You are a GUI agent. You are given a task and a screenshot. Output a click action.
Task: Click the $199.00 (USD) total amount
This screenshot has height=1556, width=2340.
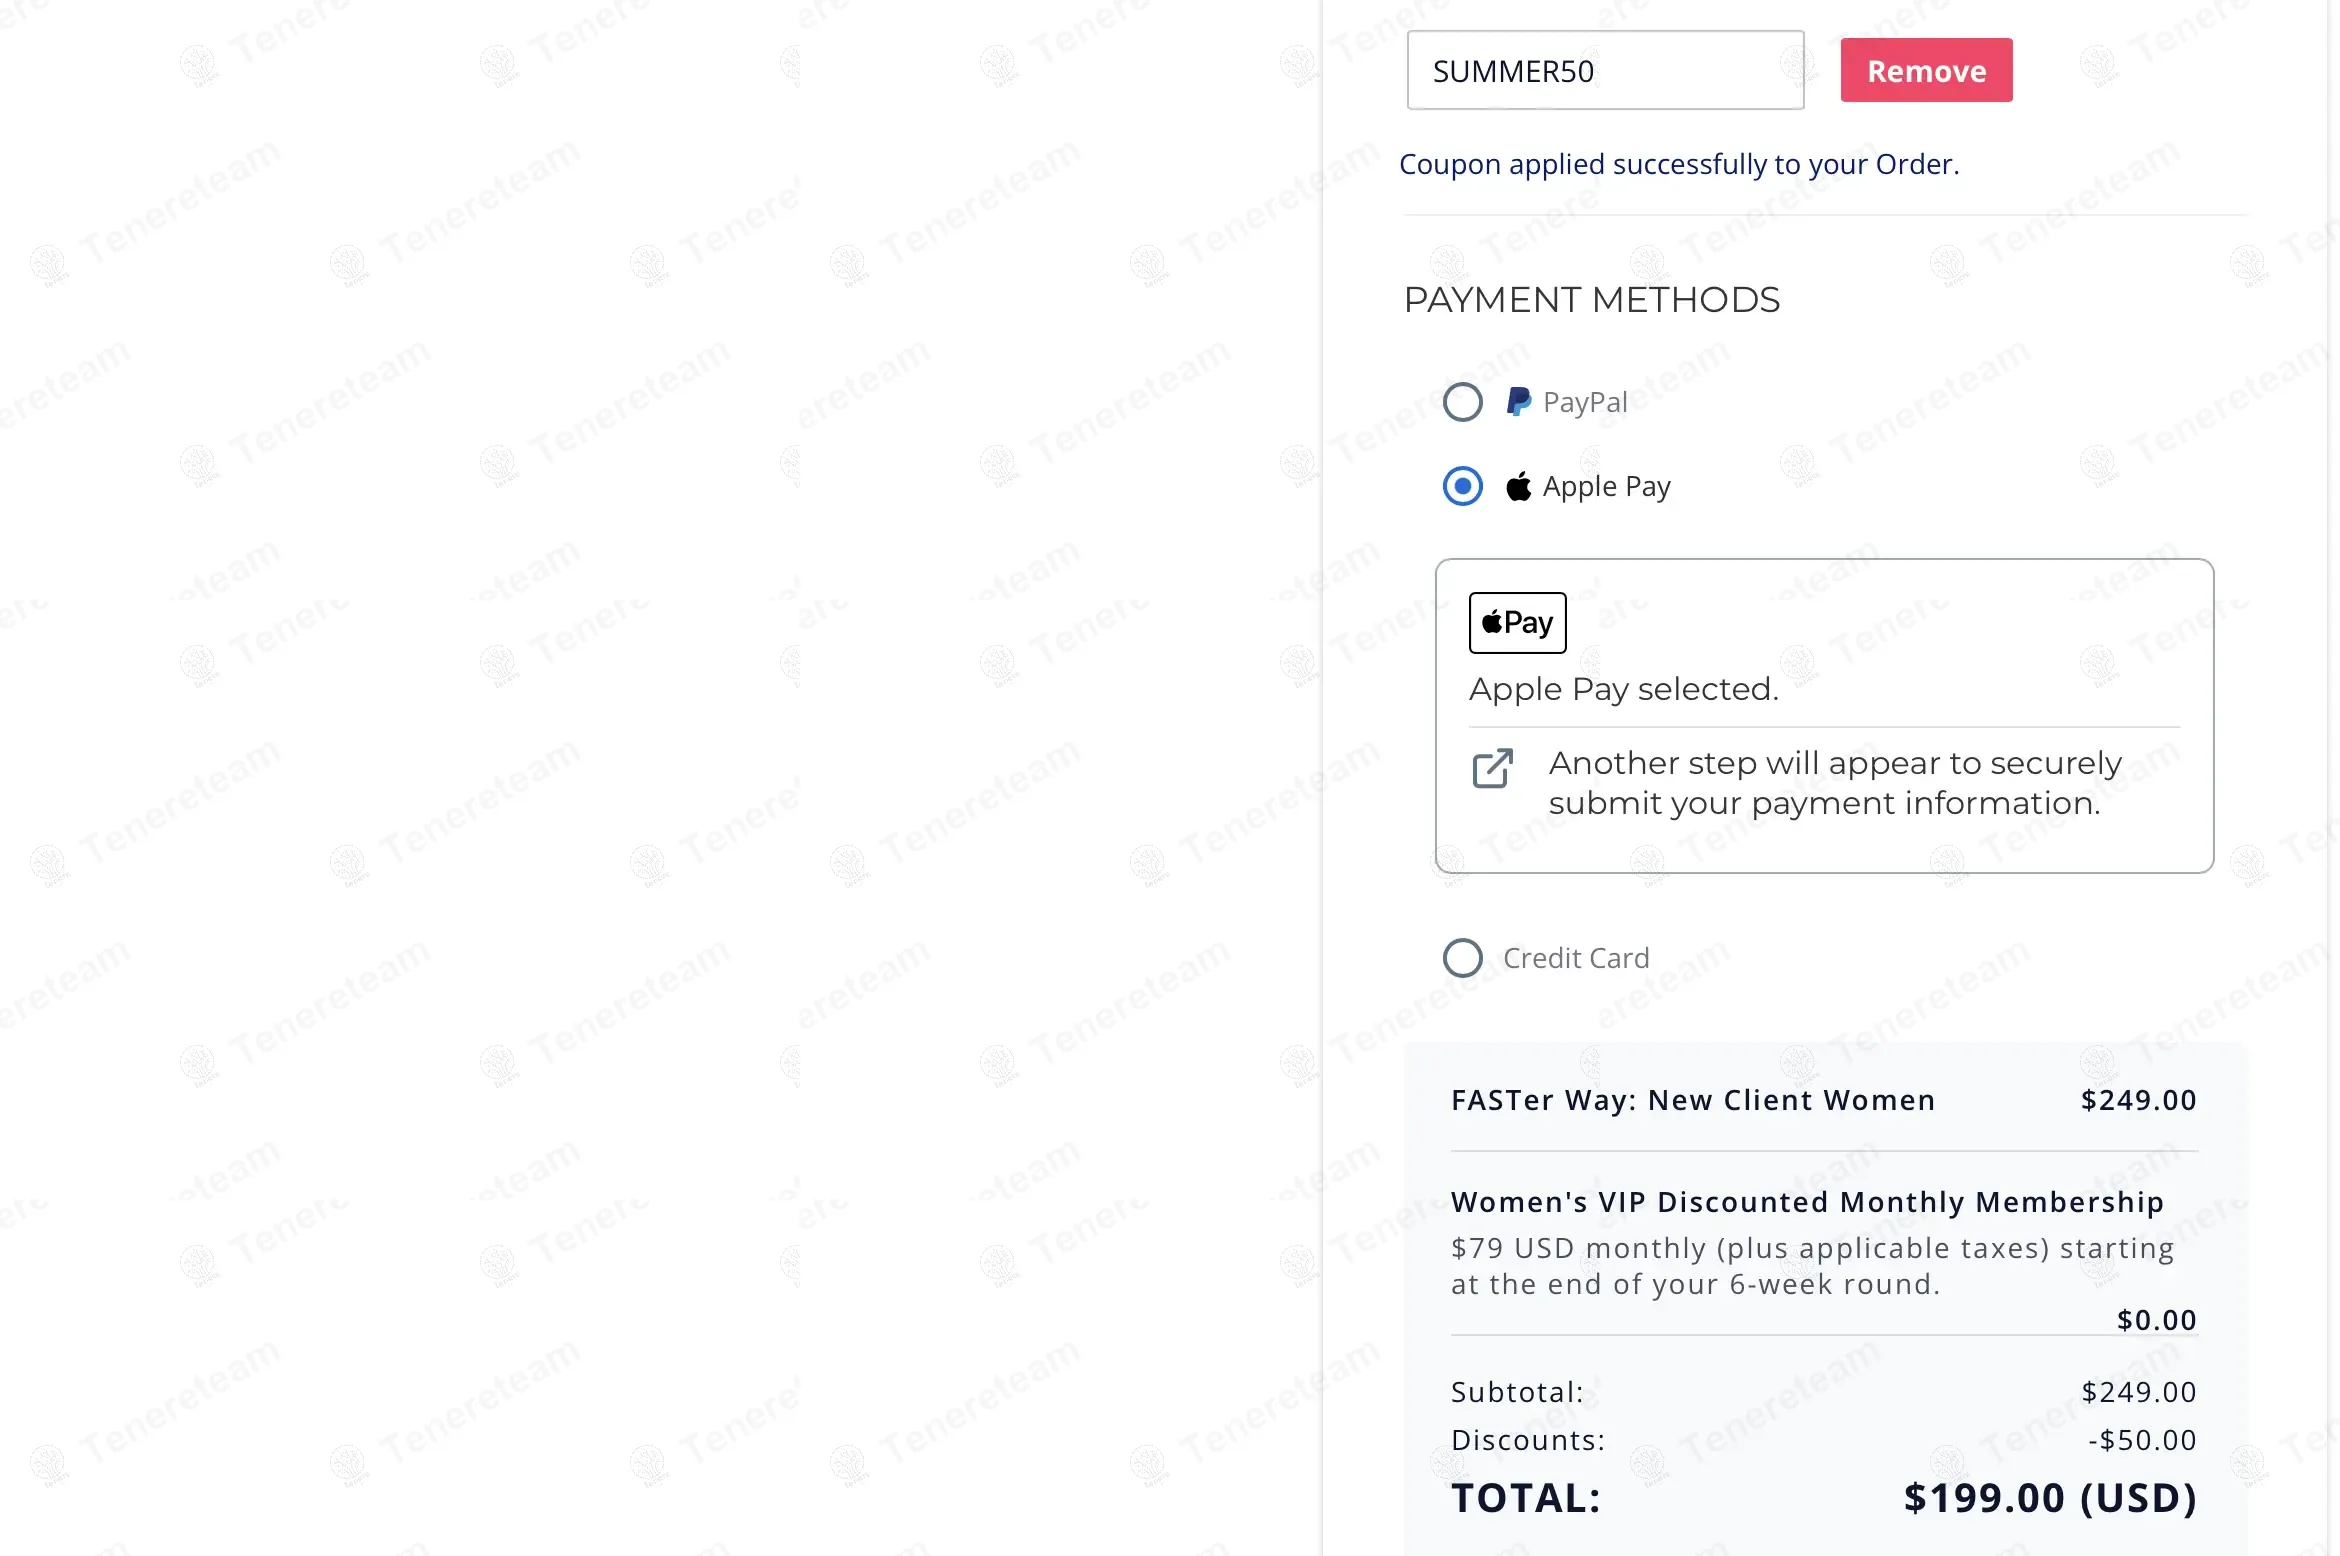pyautogui.click(x=2050, y=1498)
